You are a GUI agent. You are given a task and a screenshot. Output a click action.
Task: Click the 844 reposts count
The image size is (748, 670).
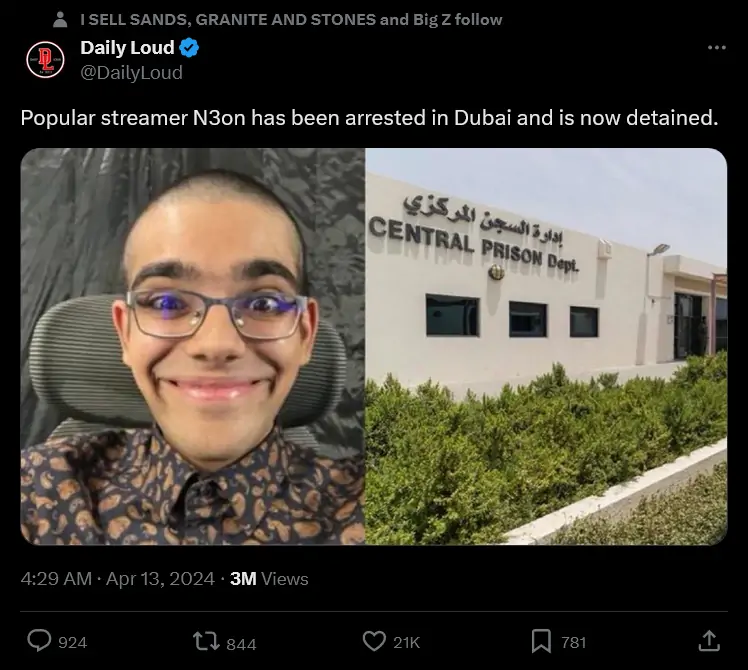[241, 644]
